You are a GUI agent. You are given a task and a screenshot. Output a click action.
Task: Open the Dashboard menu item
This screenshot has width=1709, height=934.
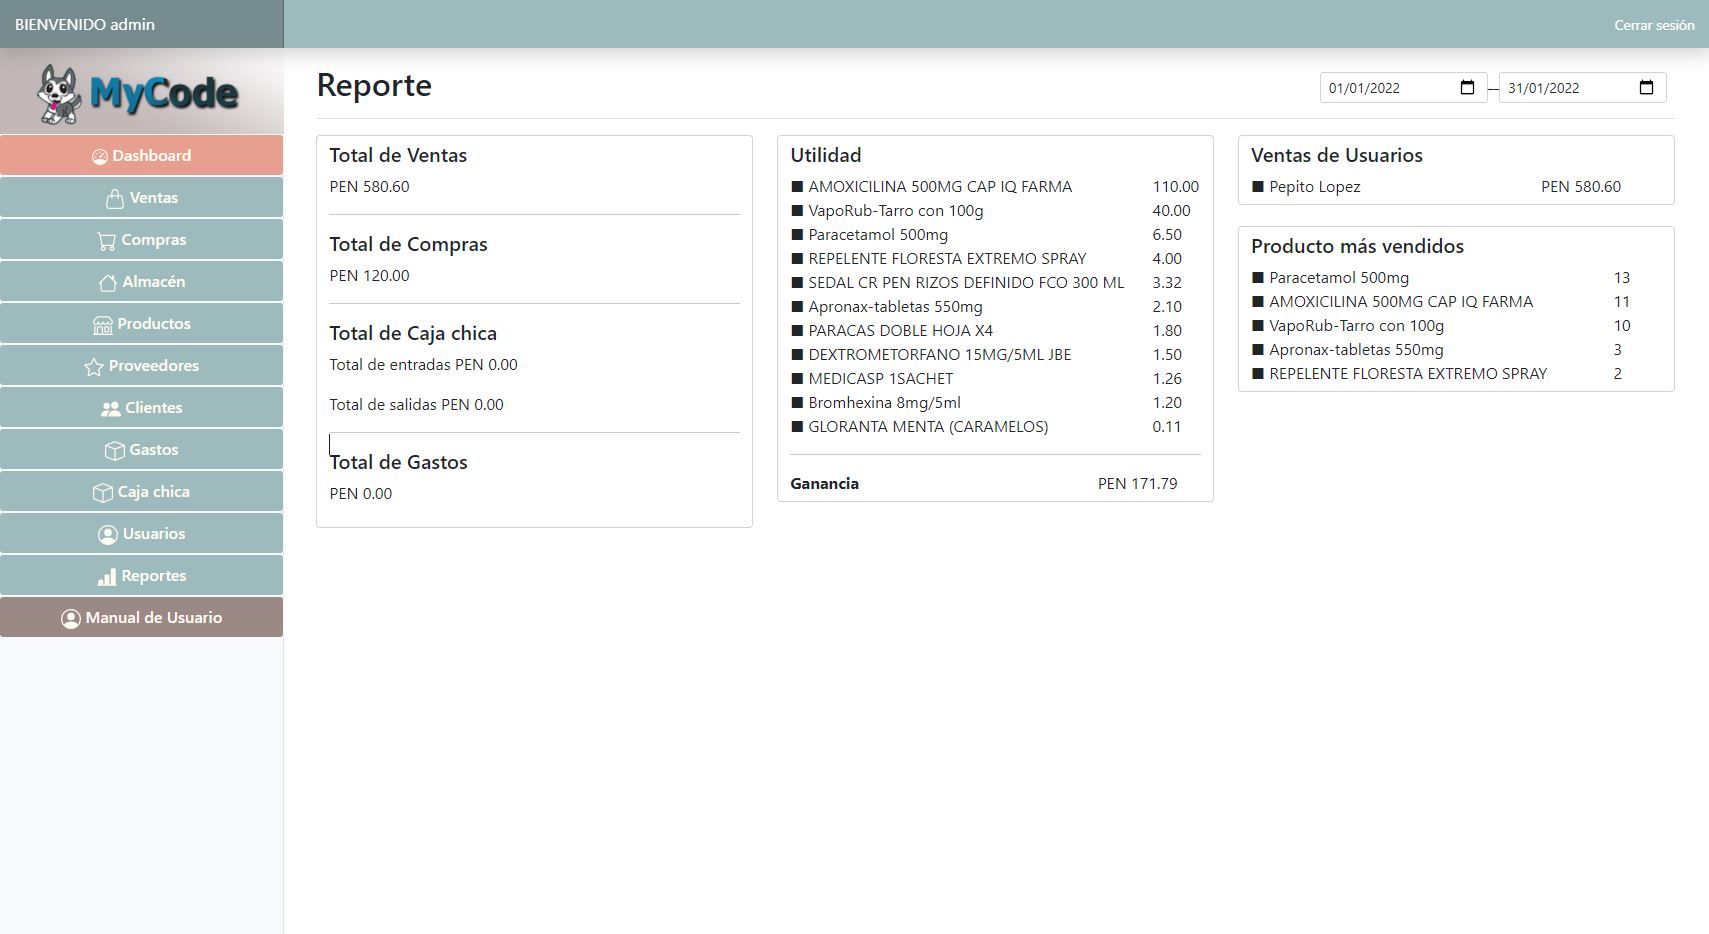click(x=141, y=156)
